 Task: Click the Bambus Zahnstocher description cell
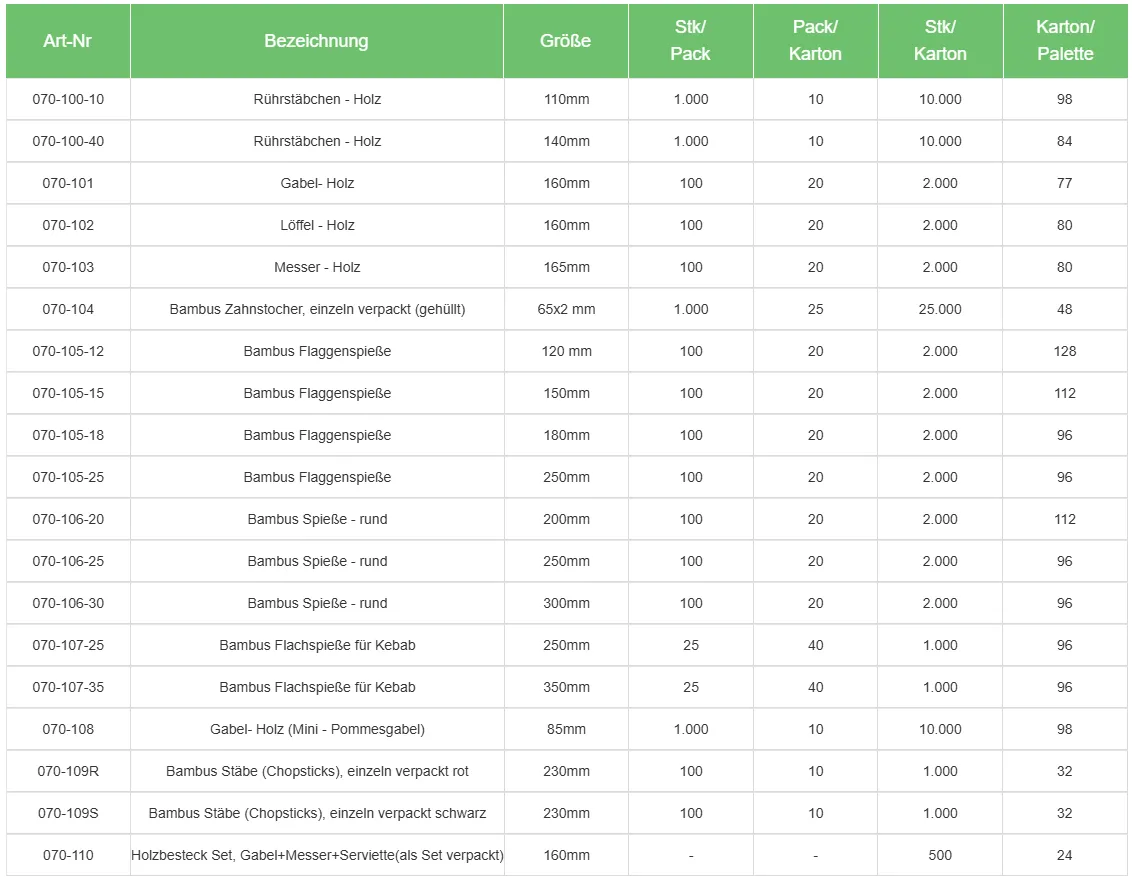317,309
